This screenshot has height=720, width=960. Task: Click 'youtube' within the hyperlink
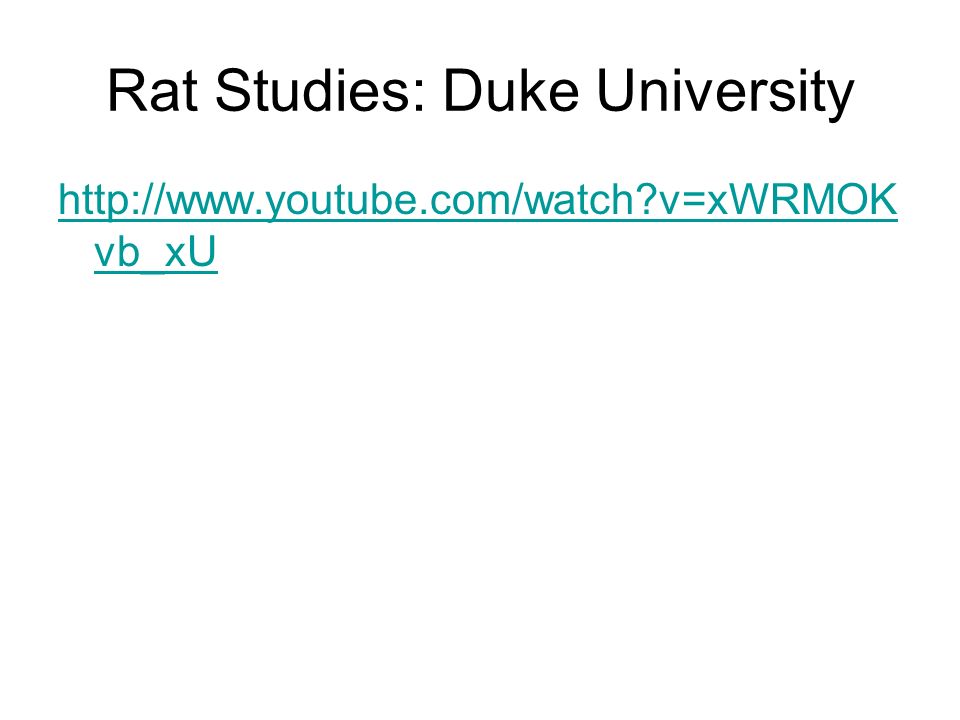(x=343, y=202)
